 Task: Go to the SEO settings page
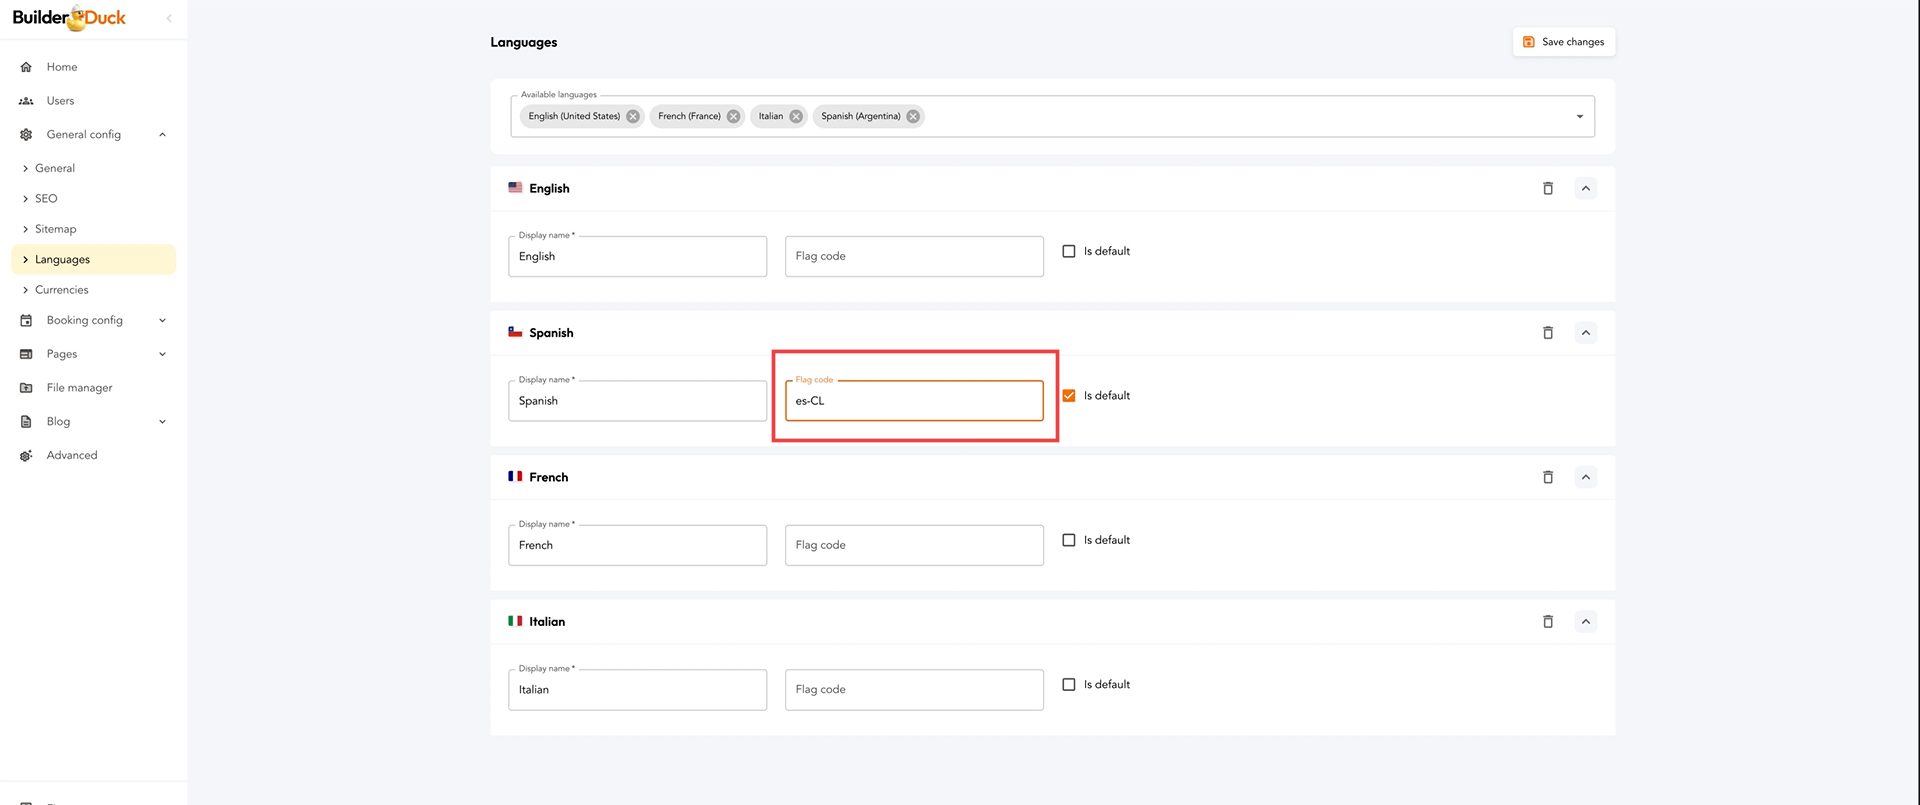(x=46, y=199)
